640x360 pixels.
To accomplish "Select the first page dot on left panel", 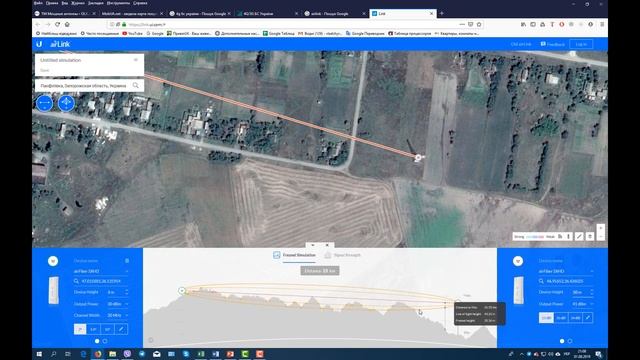I will pos(97,341).
